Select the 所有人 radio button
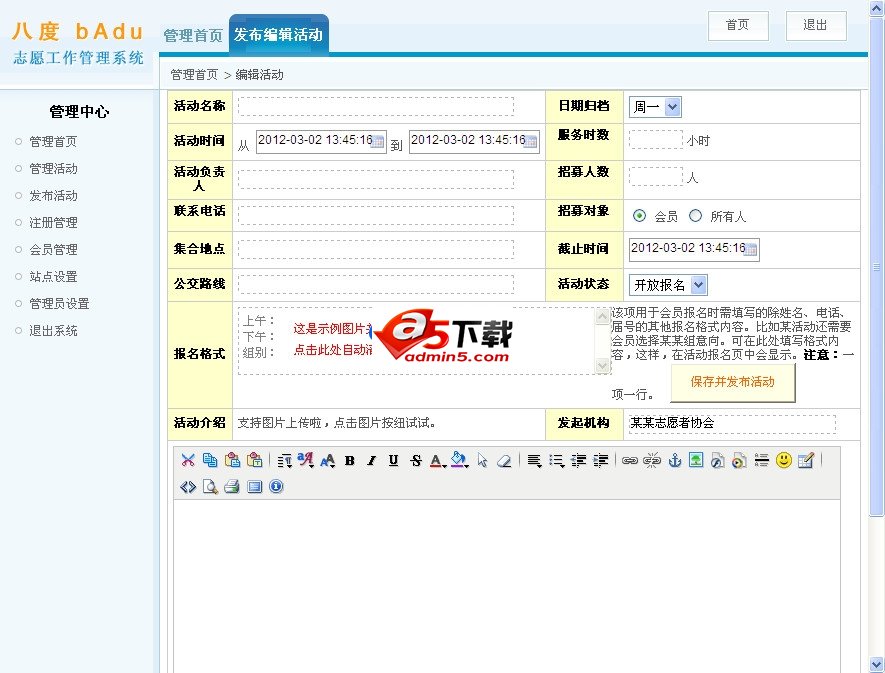The height and width of the screenshot is (673, 885). coord(696,215)
